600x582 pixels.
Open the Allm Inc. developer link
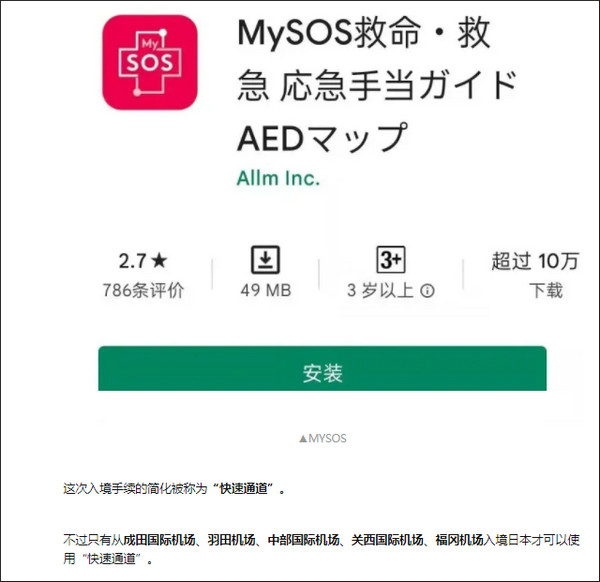click(x=278, y=178)
